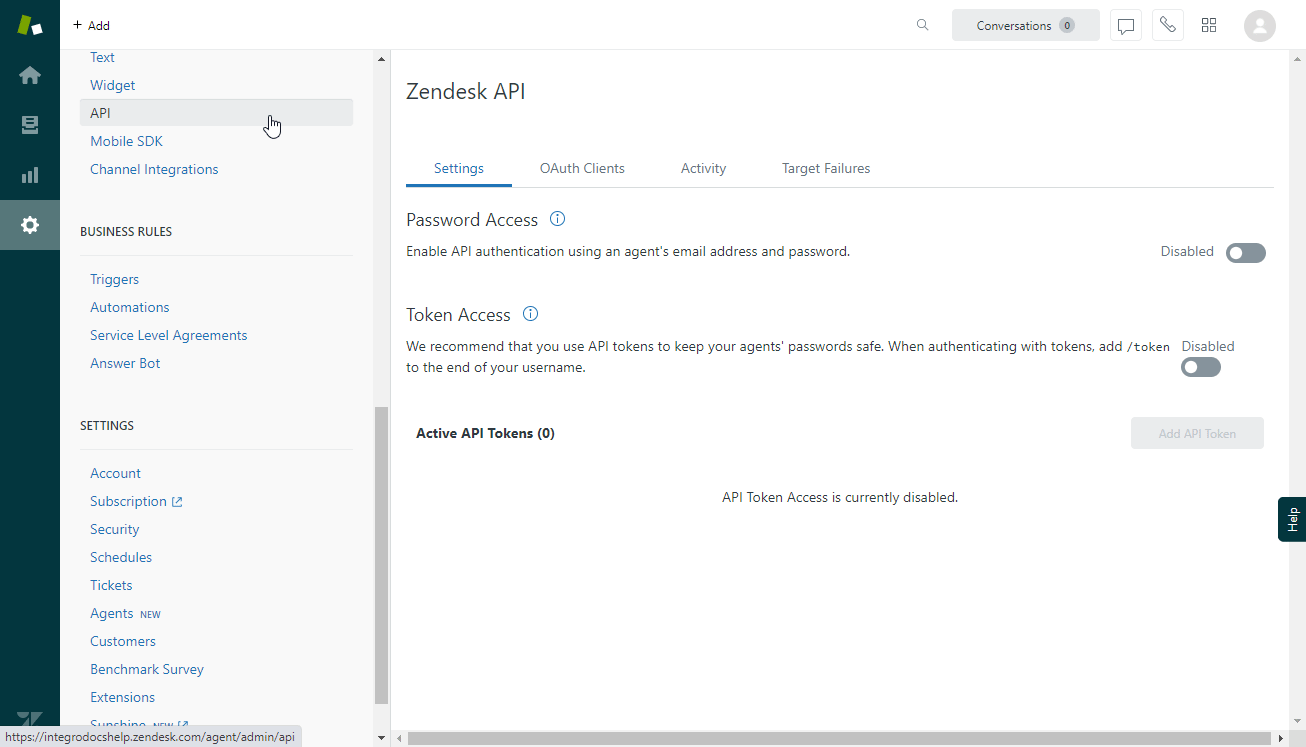Open the Benchmark Survey link

coord(147,670)
